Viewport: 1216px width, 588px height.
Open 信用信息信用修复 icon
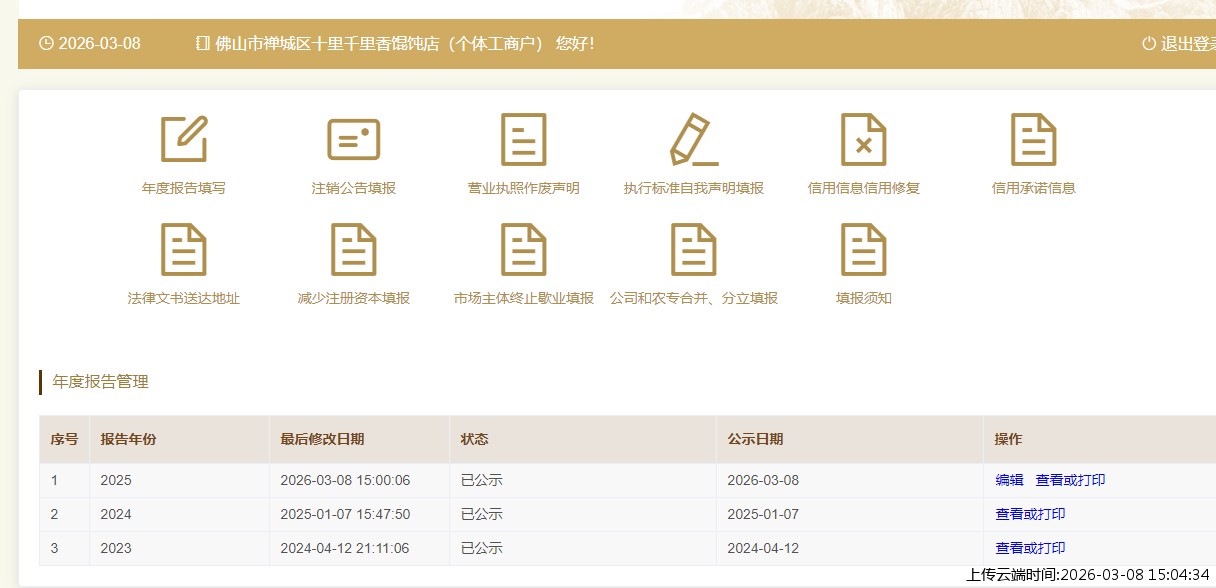pyautogui.click(x=863, y=139)
